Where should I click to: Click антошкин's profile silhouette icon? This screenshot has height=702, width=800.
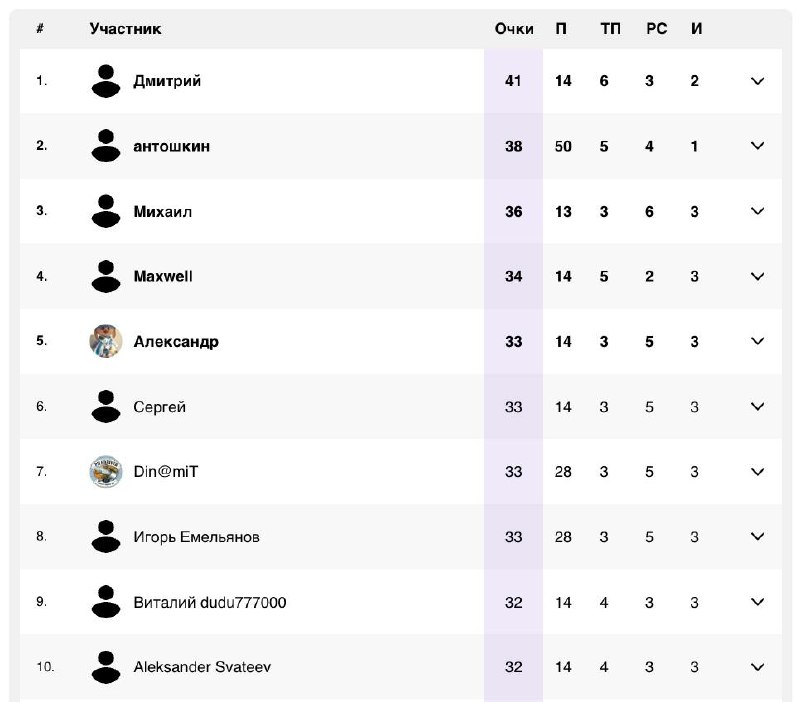[x=106, y=146]
